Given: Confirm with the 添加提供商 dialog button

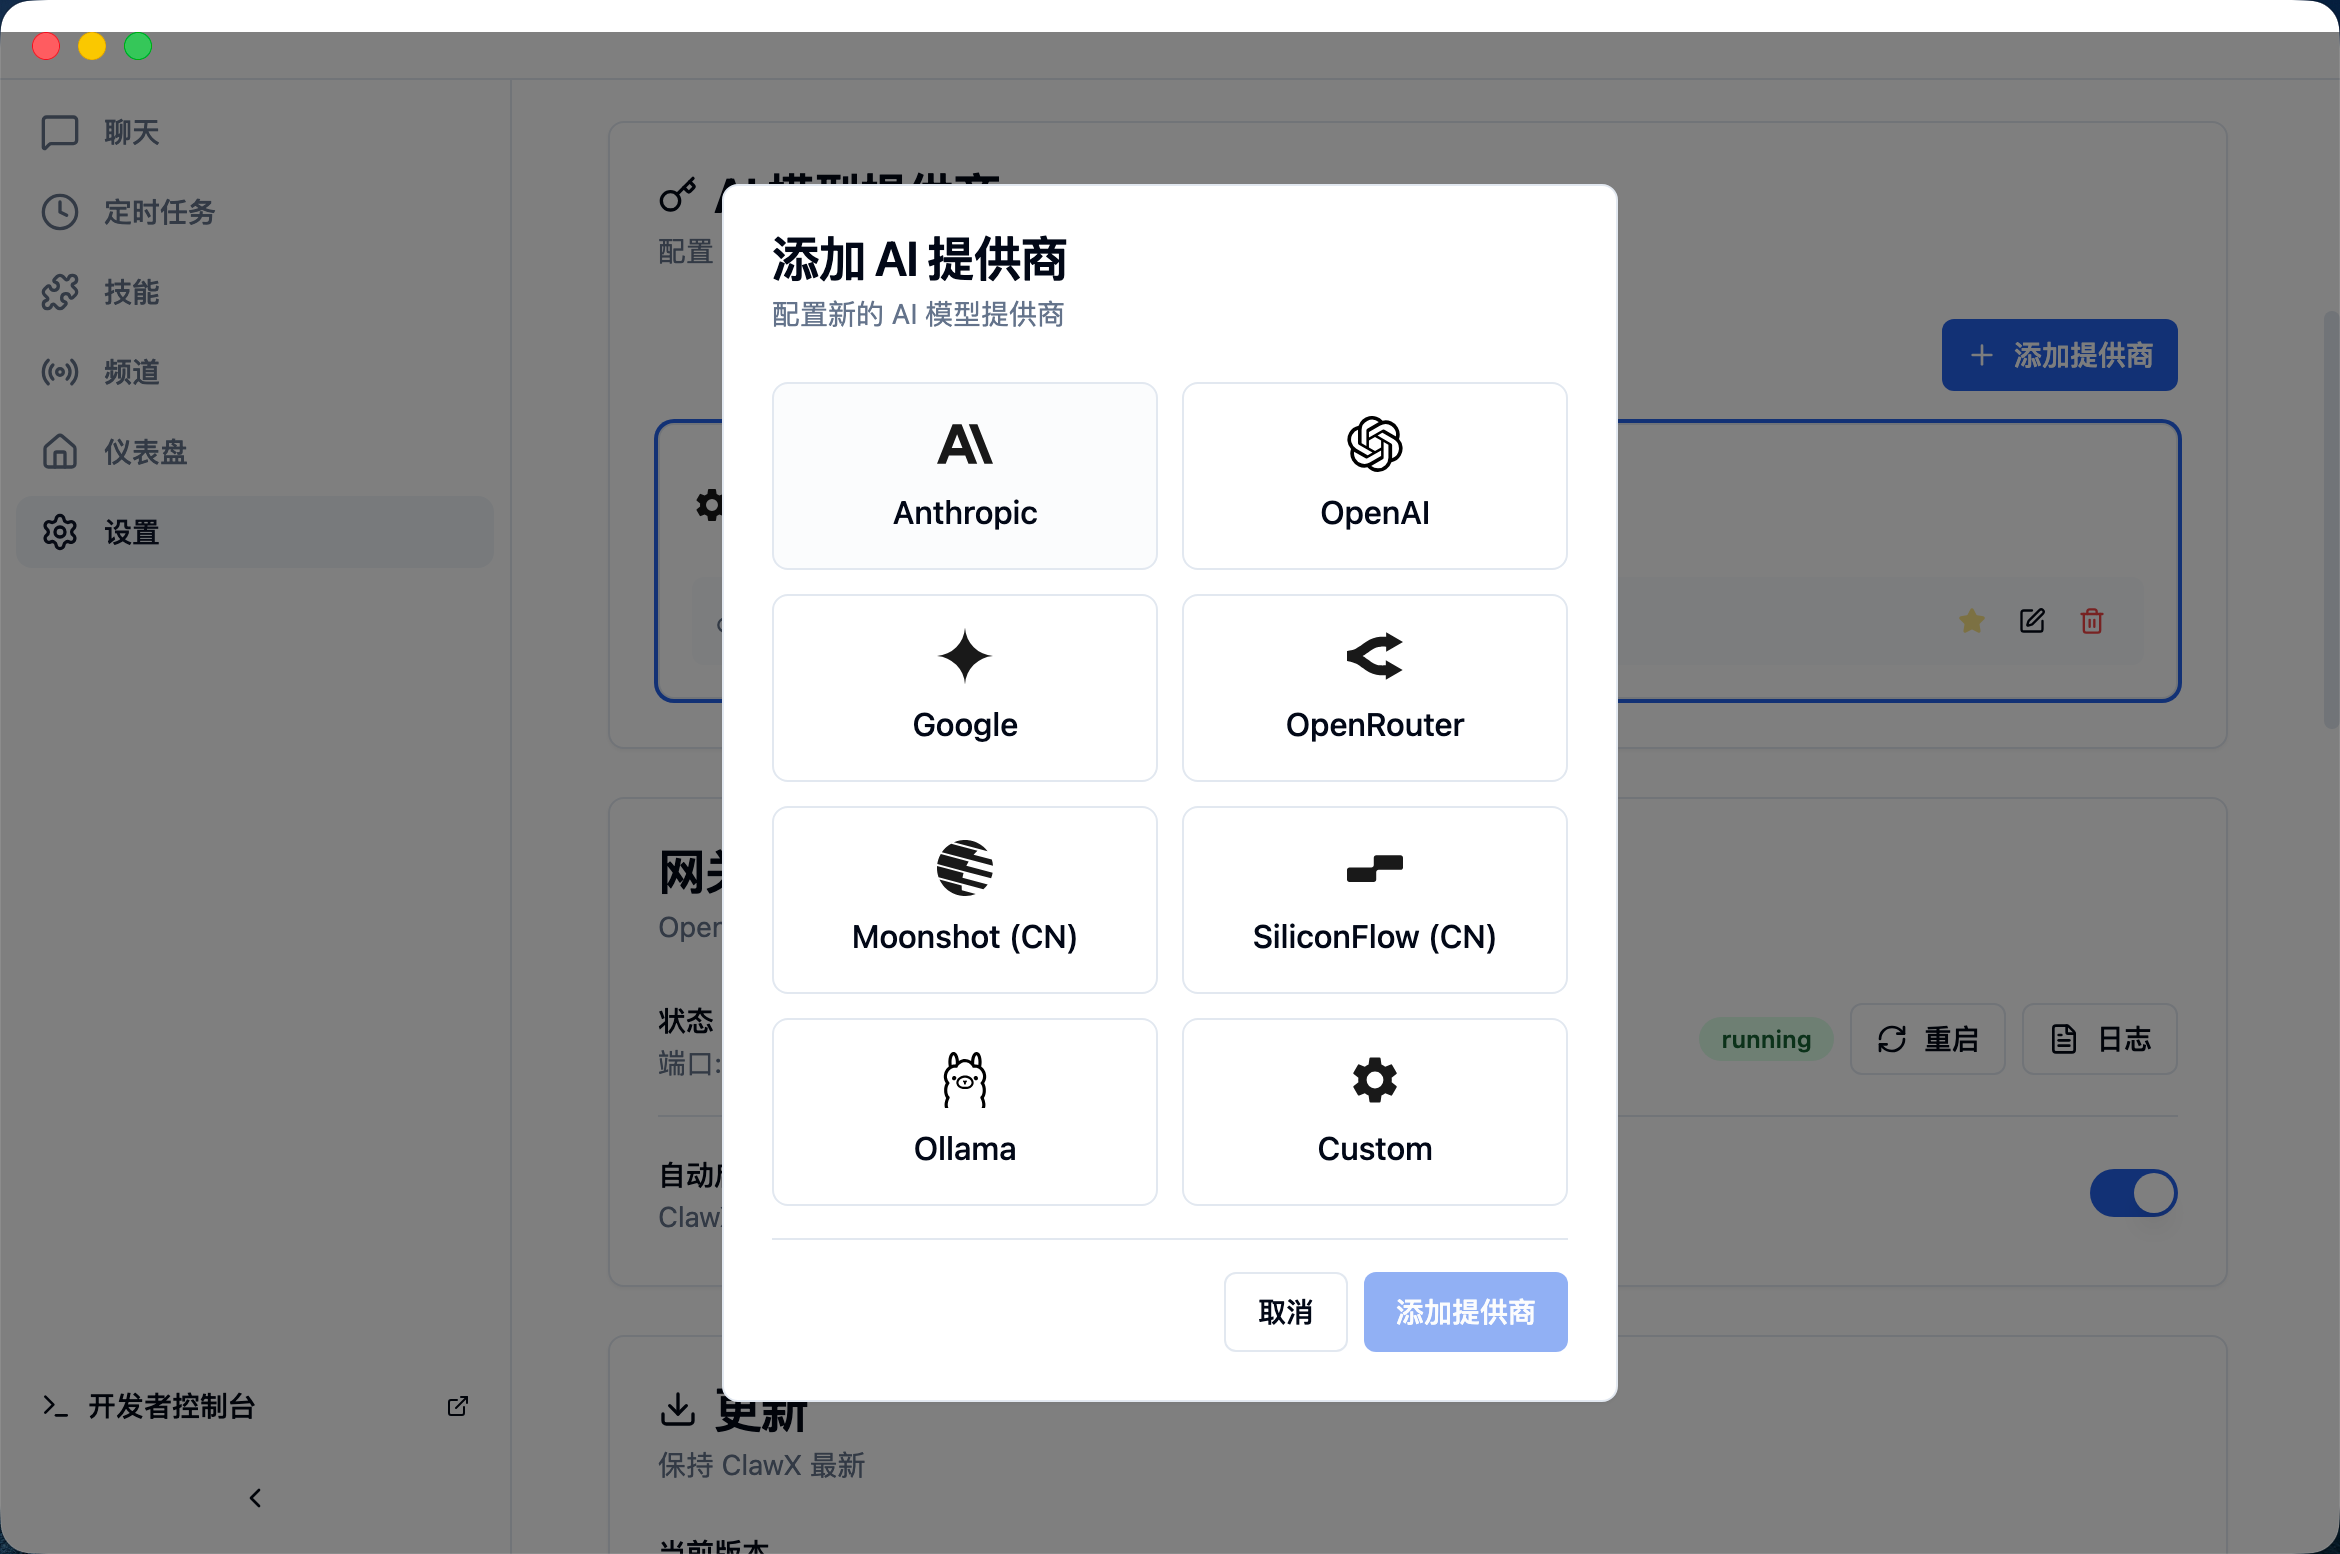Looking at the screenshot, I should pos(1464,1312).
